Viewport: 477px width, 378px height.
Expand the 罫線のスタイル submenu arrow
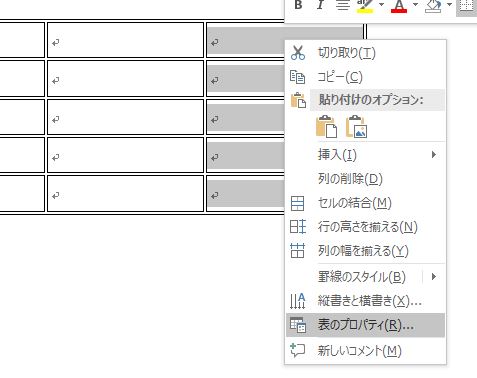(x=434, y=277)
